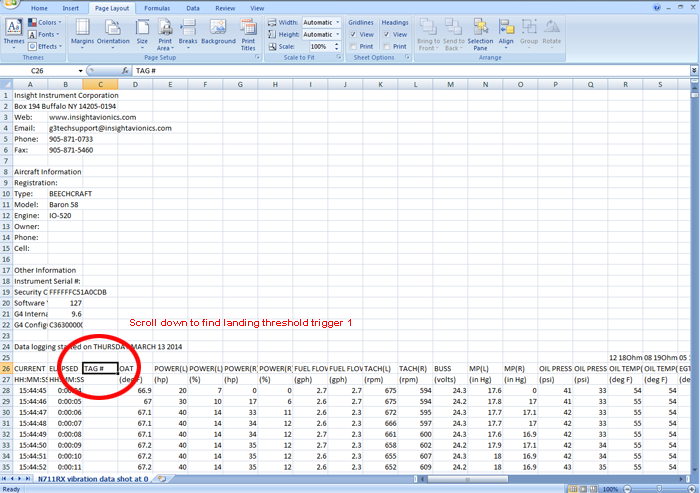Click the Insert Worksheet tab icon
The width and height of the screenshot is (700, 493).
(161, 479)
